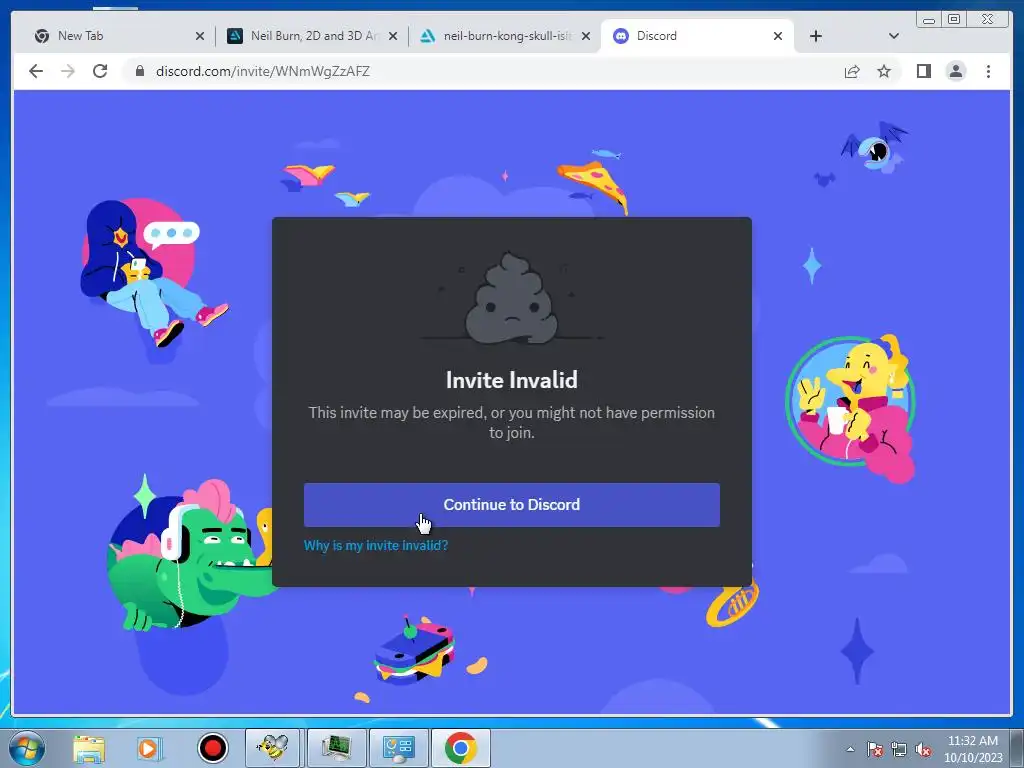This screenshot has height=768, width=1024.
Task: Restore down the Chrome window
Action: tap(953, 19)
